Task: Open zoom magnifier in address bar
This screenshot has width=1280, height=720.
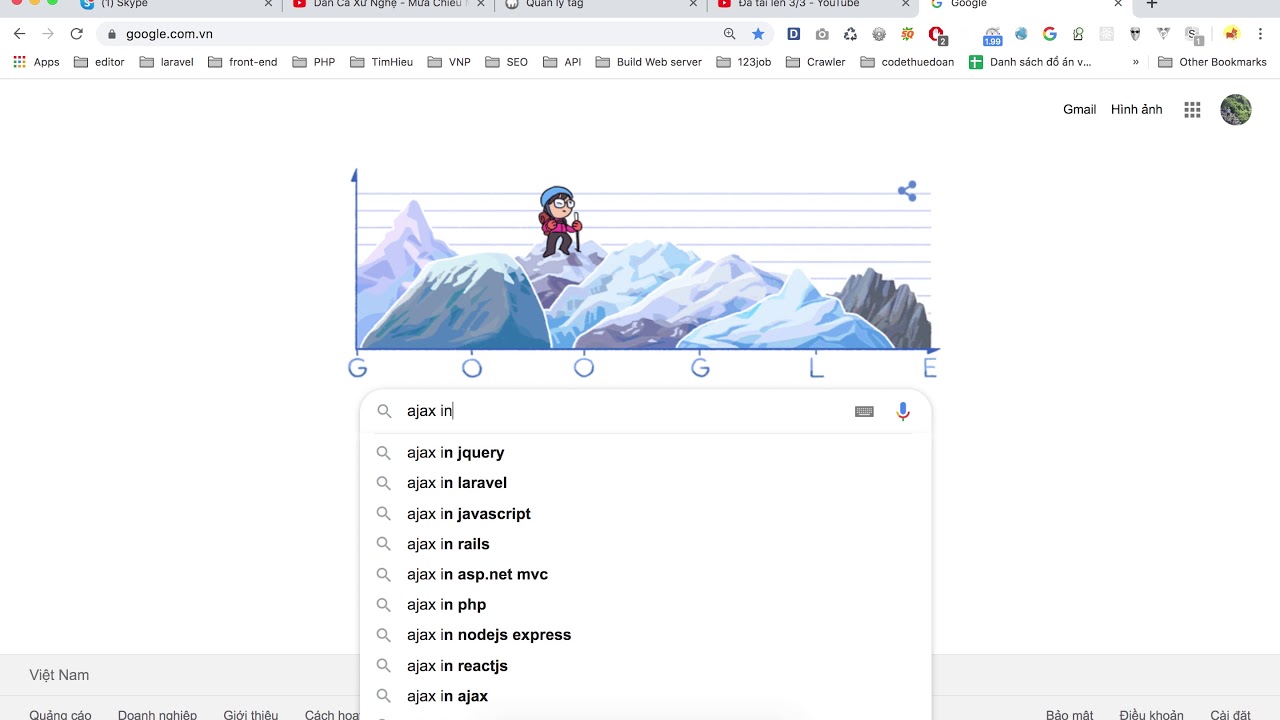Action: pyautogui.click(x=730, y=34)
